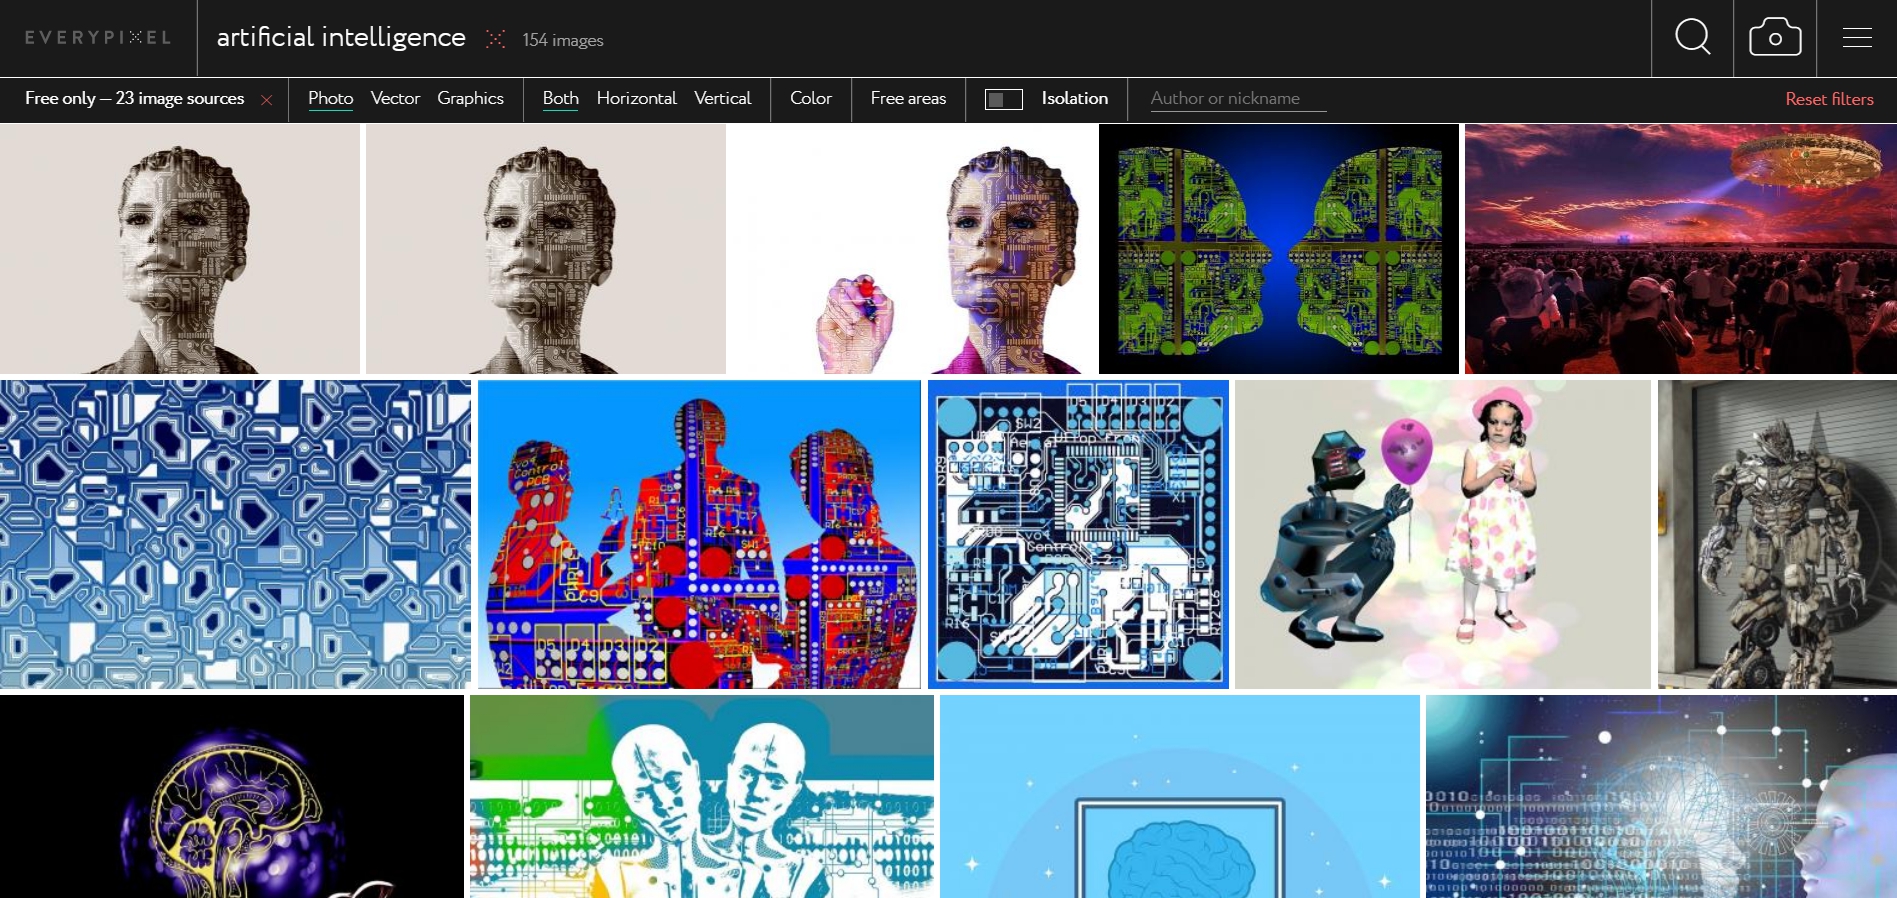The height and width of the screenshot is (898, 1897).
Task: Click the dotted icon beside the search term
Action: [495, 39]
